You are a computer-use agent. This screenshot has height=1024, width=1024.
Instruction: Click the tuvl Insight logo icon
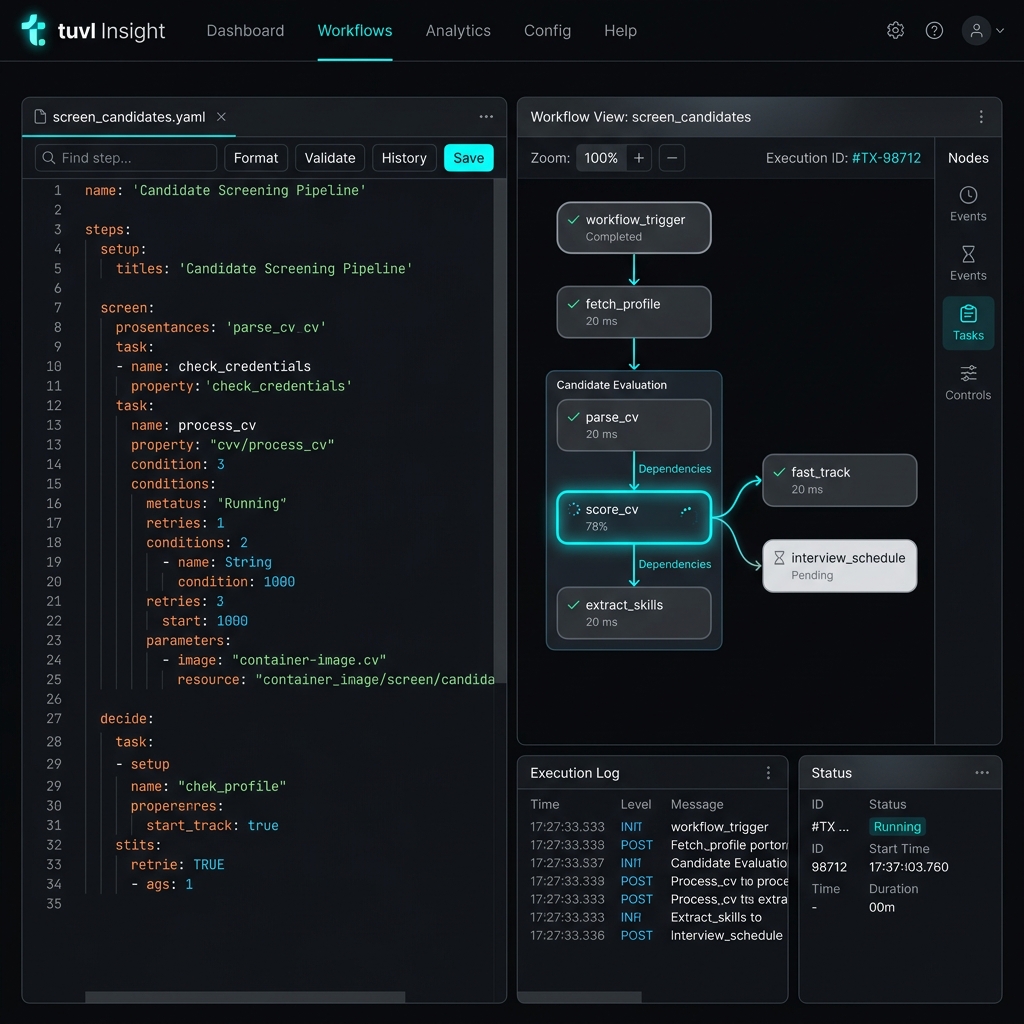pos(34,30)
